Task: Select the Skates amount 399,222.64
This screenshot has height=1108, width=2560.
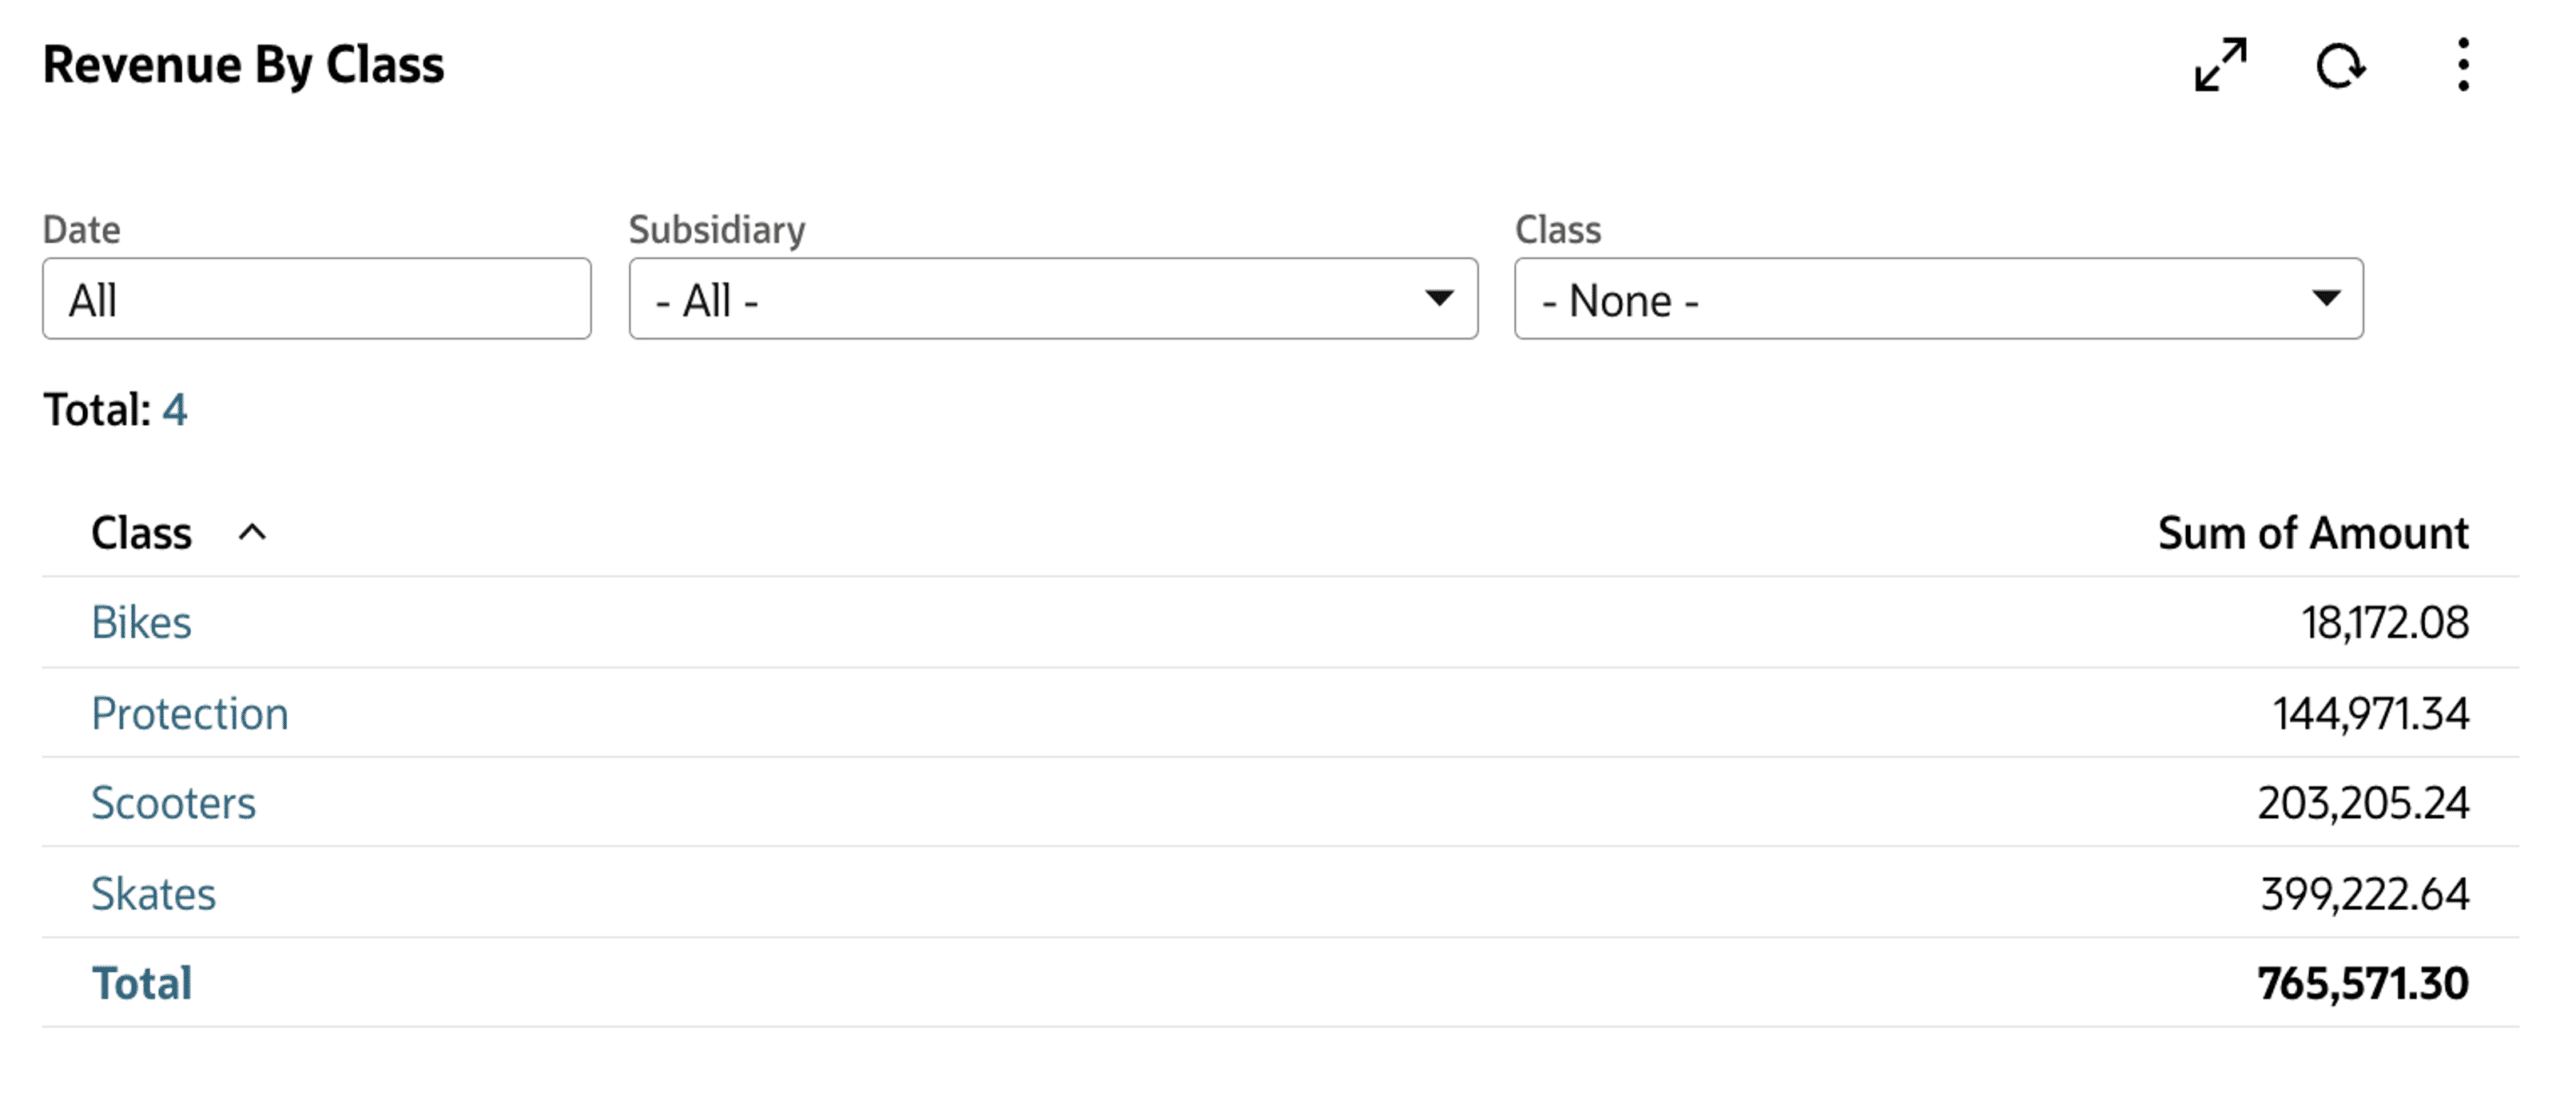Action: coord(2365,894)
